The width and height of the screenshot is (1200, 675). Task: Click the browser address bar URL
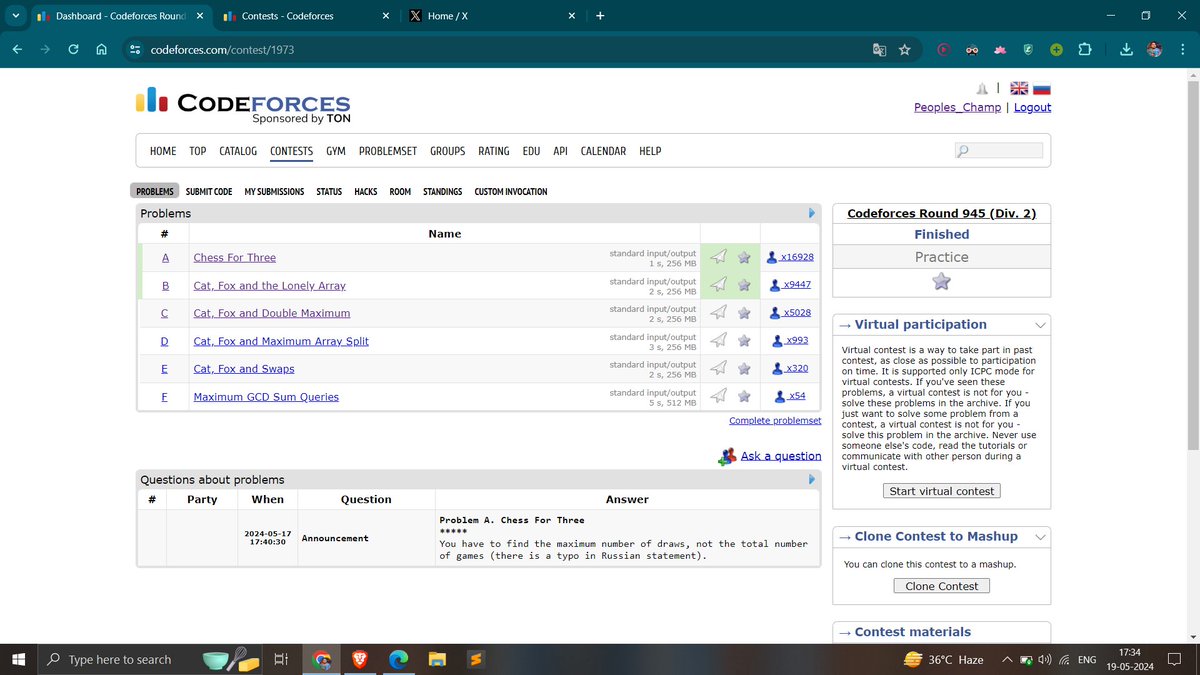(222, 49)
